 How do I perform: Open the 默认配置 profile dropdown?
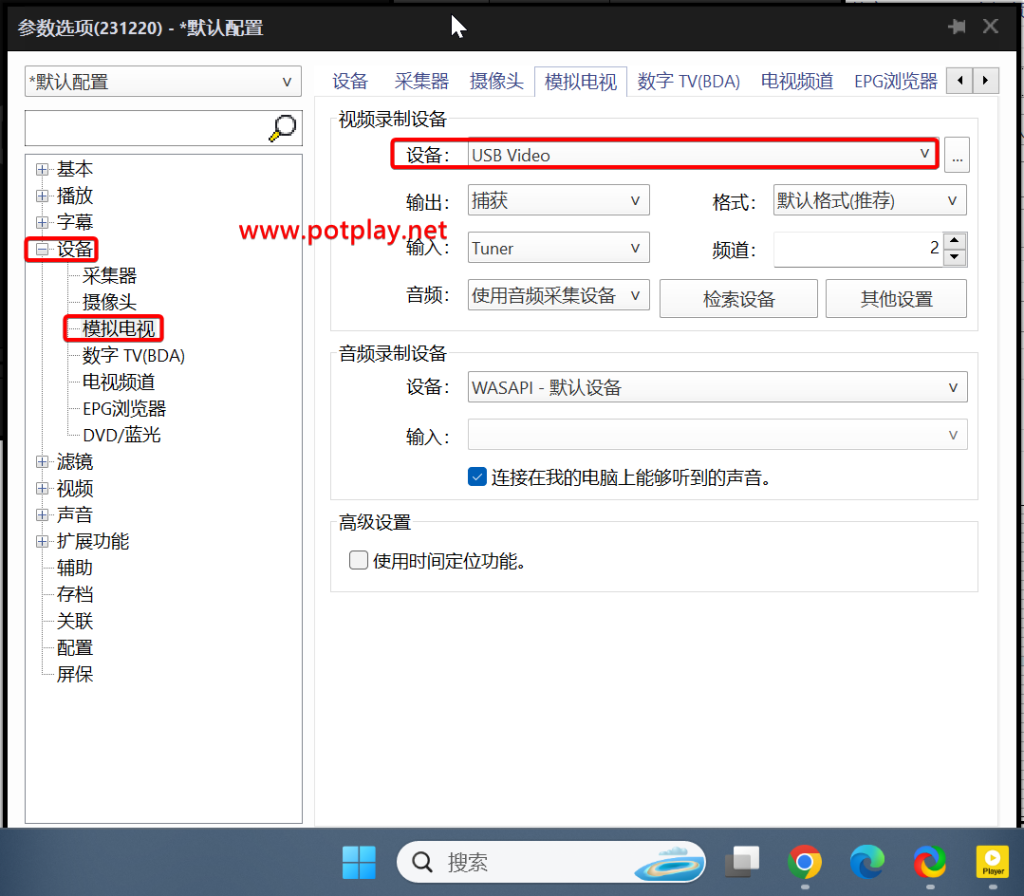coord(163,82)
